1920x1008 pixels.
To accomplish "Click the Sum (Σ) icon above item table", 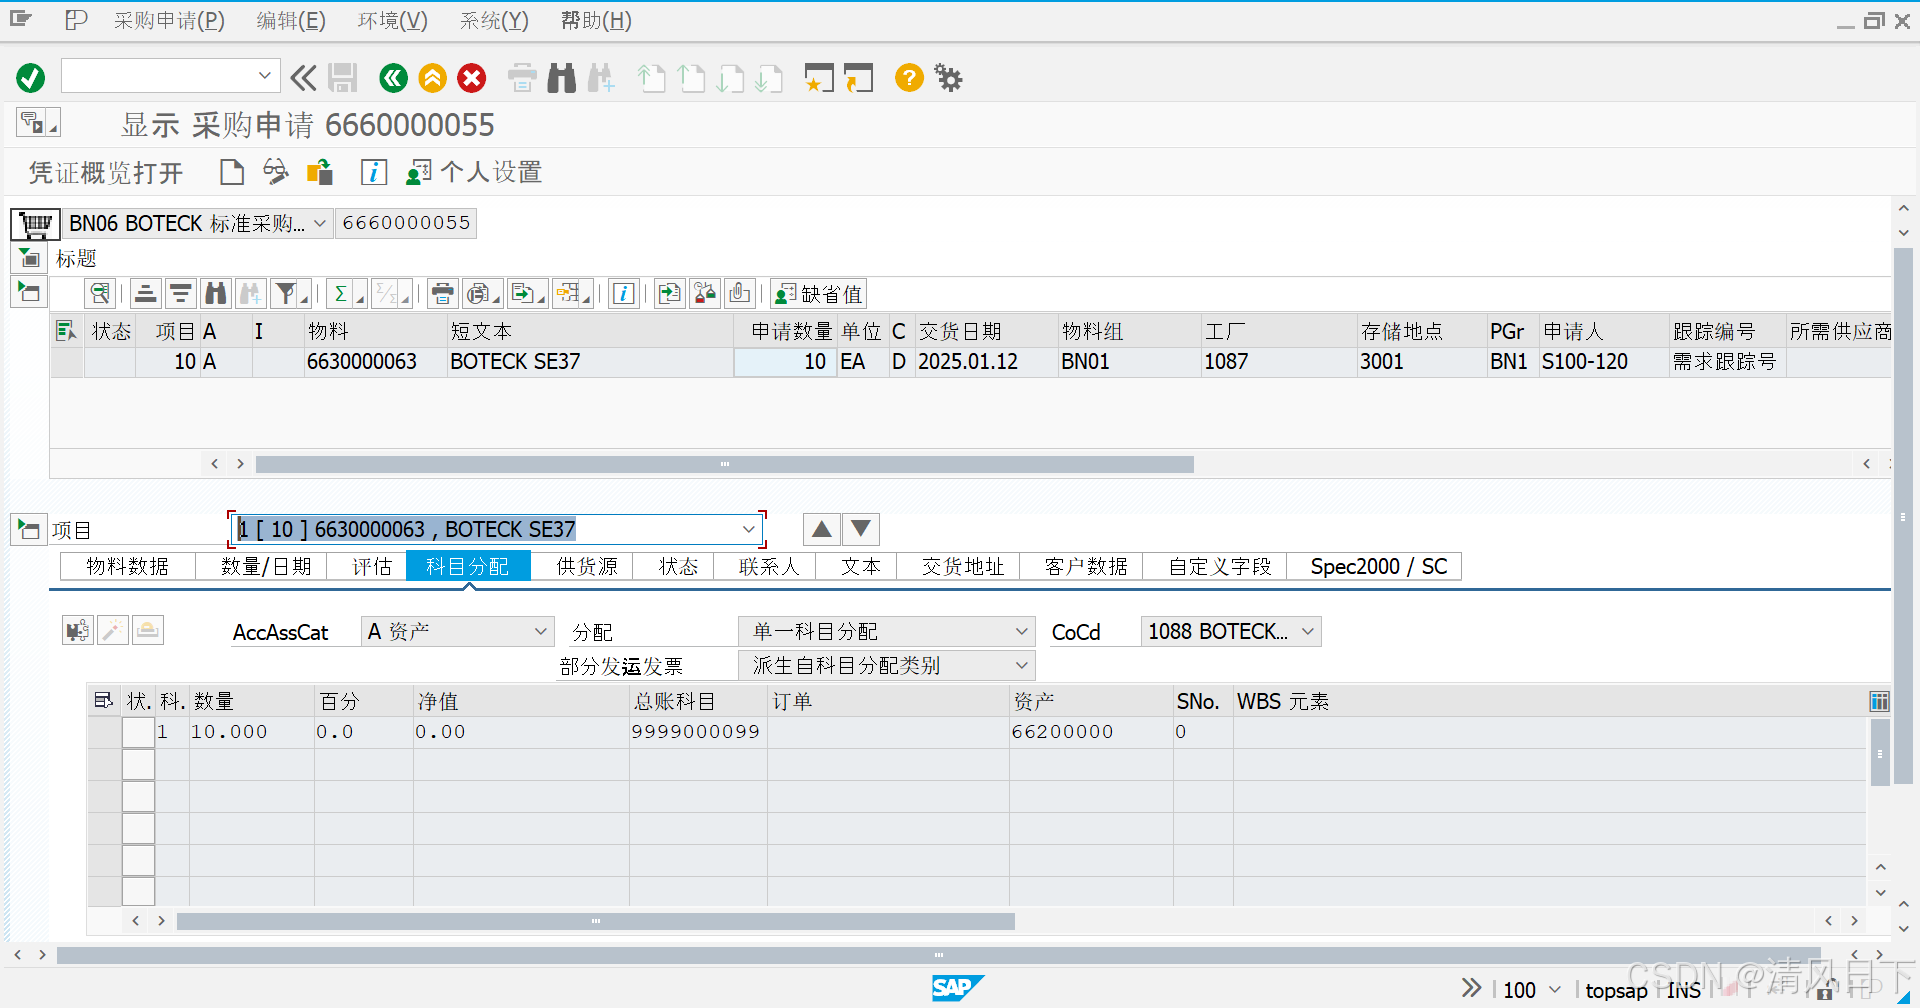I will (x=341, y=292).
